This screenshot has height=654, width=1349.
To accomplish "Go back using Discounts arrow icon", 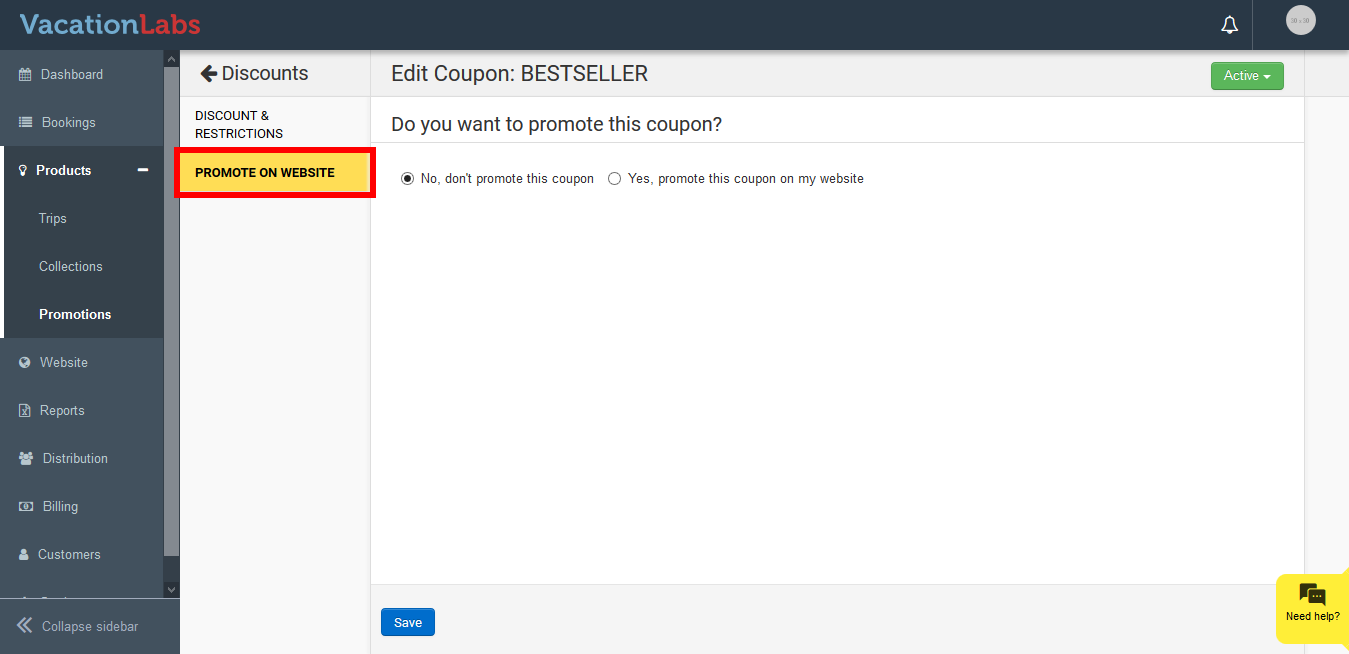I will [209, 73].
